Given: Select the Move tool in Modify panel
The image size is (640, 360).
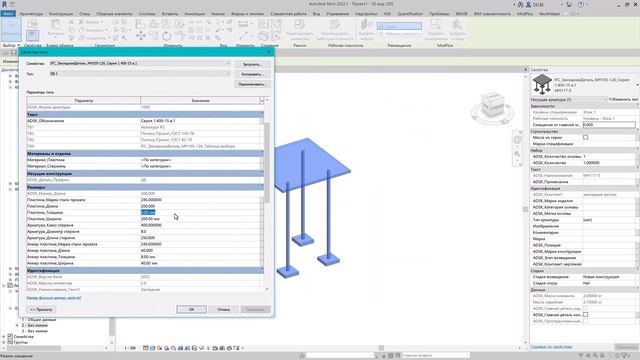Looking at the screenshot, I should click(x=140, y=36).
